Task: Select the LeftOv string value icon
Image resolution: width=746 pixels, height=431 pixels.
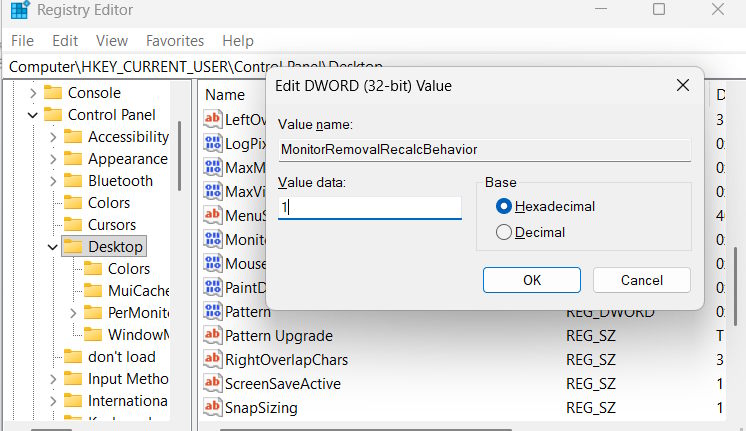Action: [213, 119]
